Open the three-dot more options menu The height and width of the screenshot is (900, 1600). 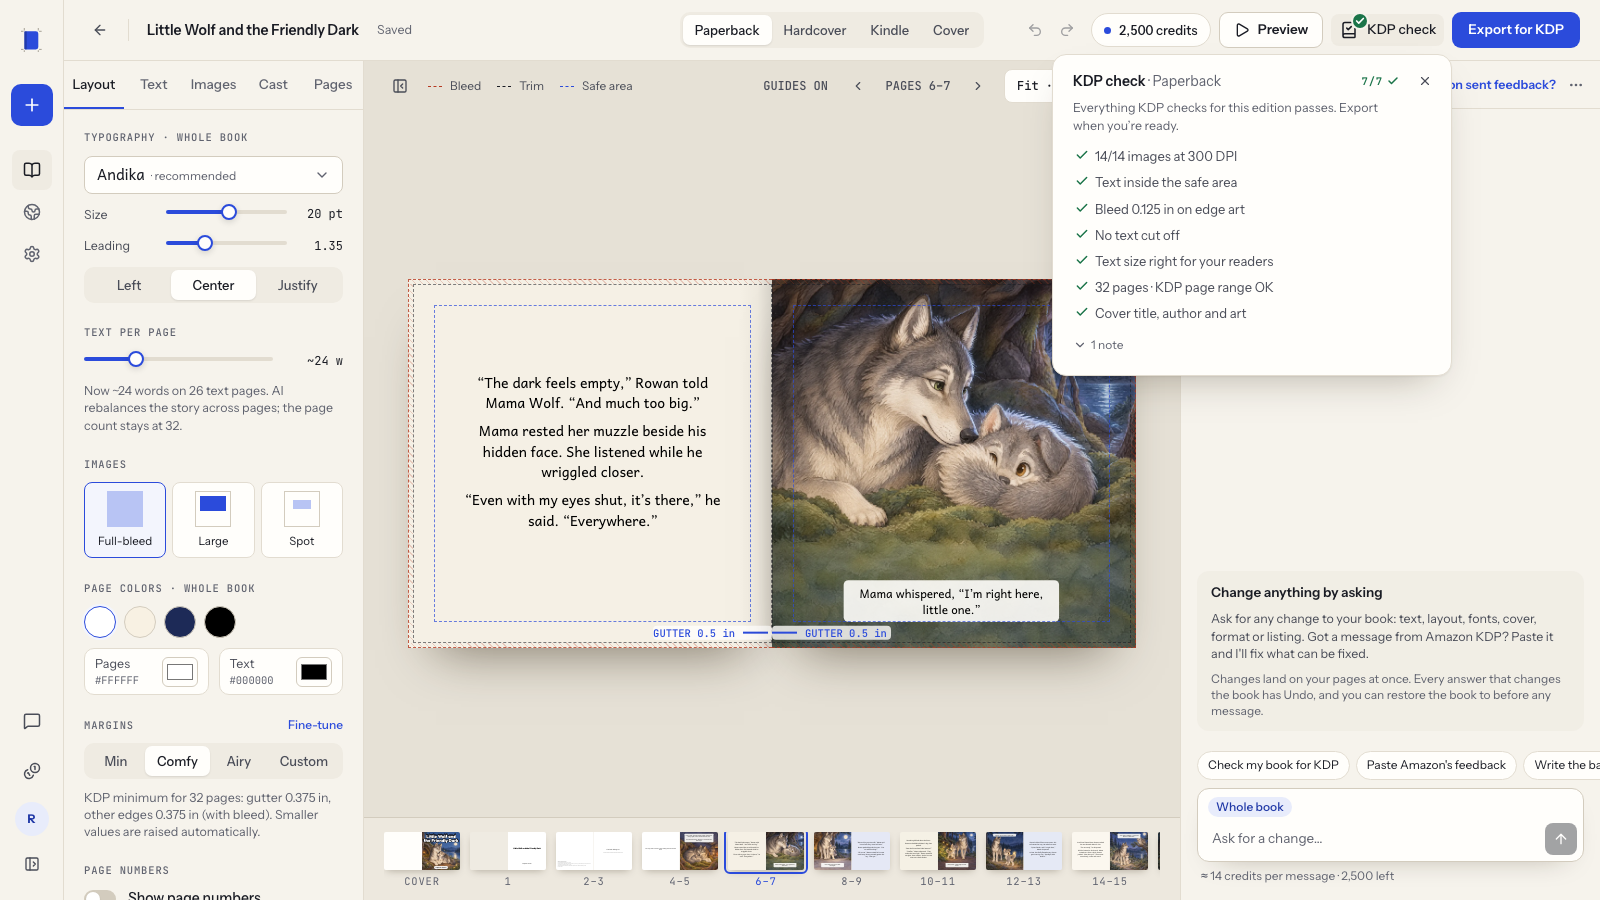pyautogui.click(x=1576, y=85)
